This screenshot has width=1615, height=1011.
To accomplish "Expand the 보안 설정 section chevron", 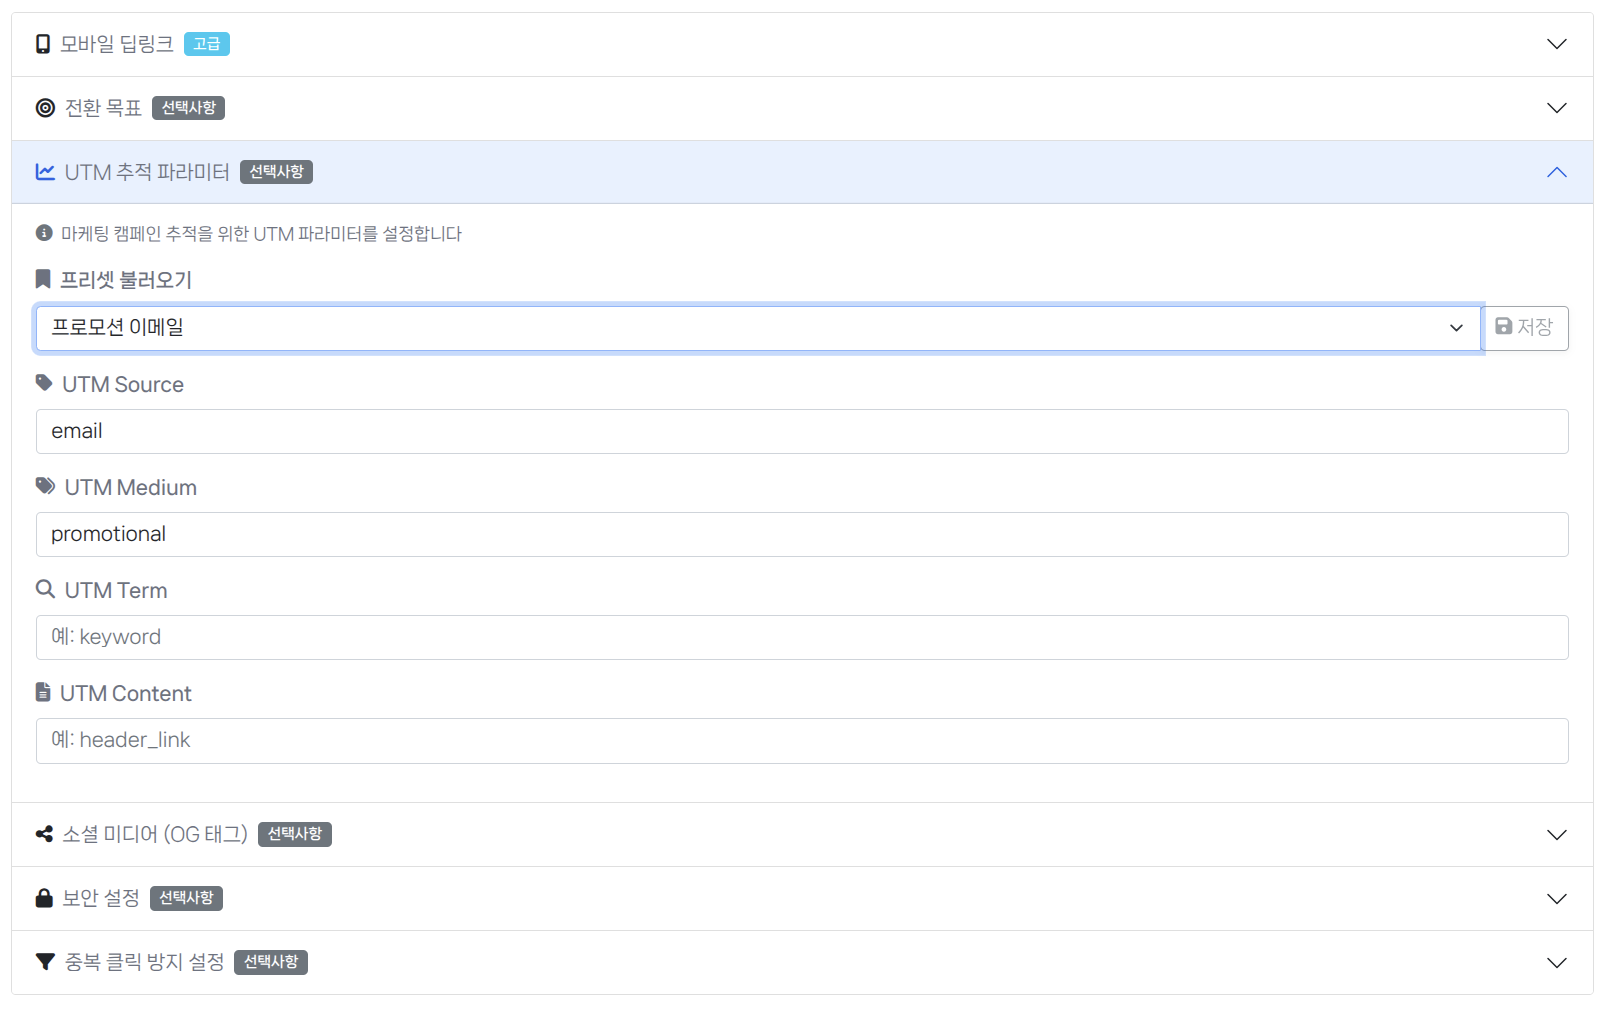I will pyautogui.click(x=1556, y=898).
